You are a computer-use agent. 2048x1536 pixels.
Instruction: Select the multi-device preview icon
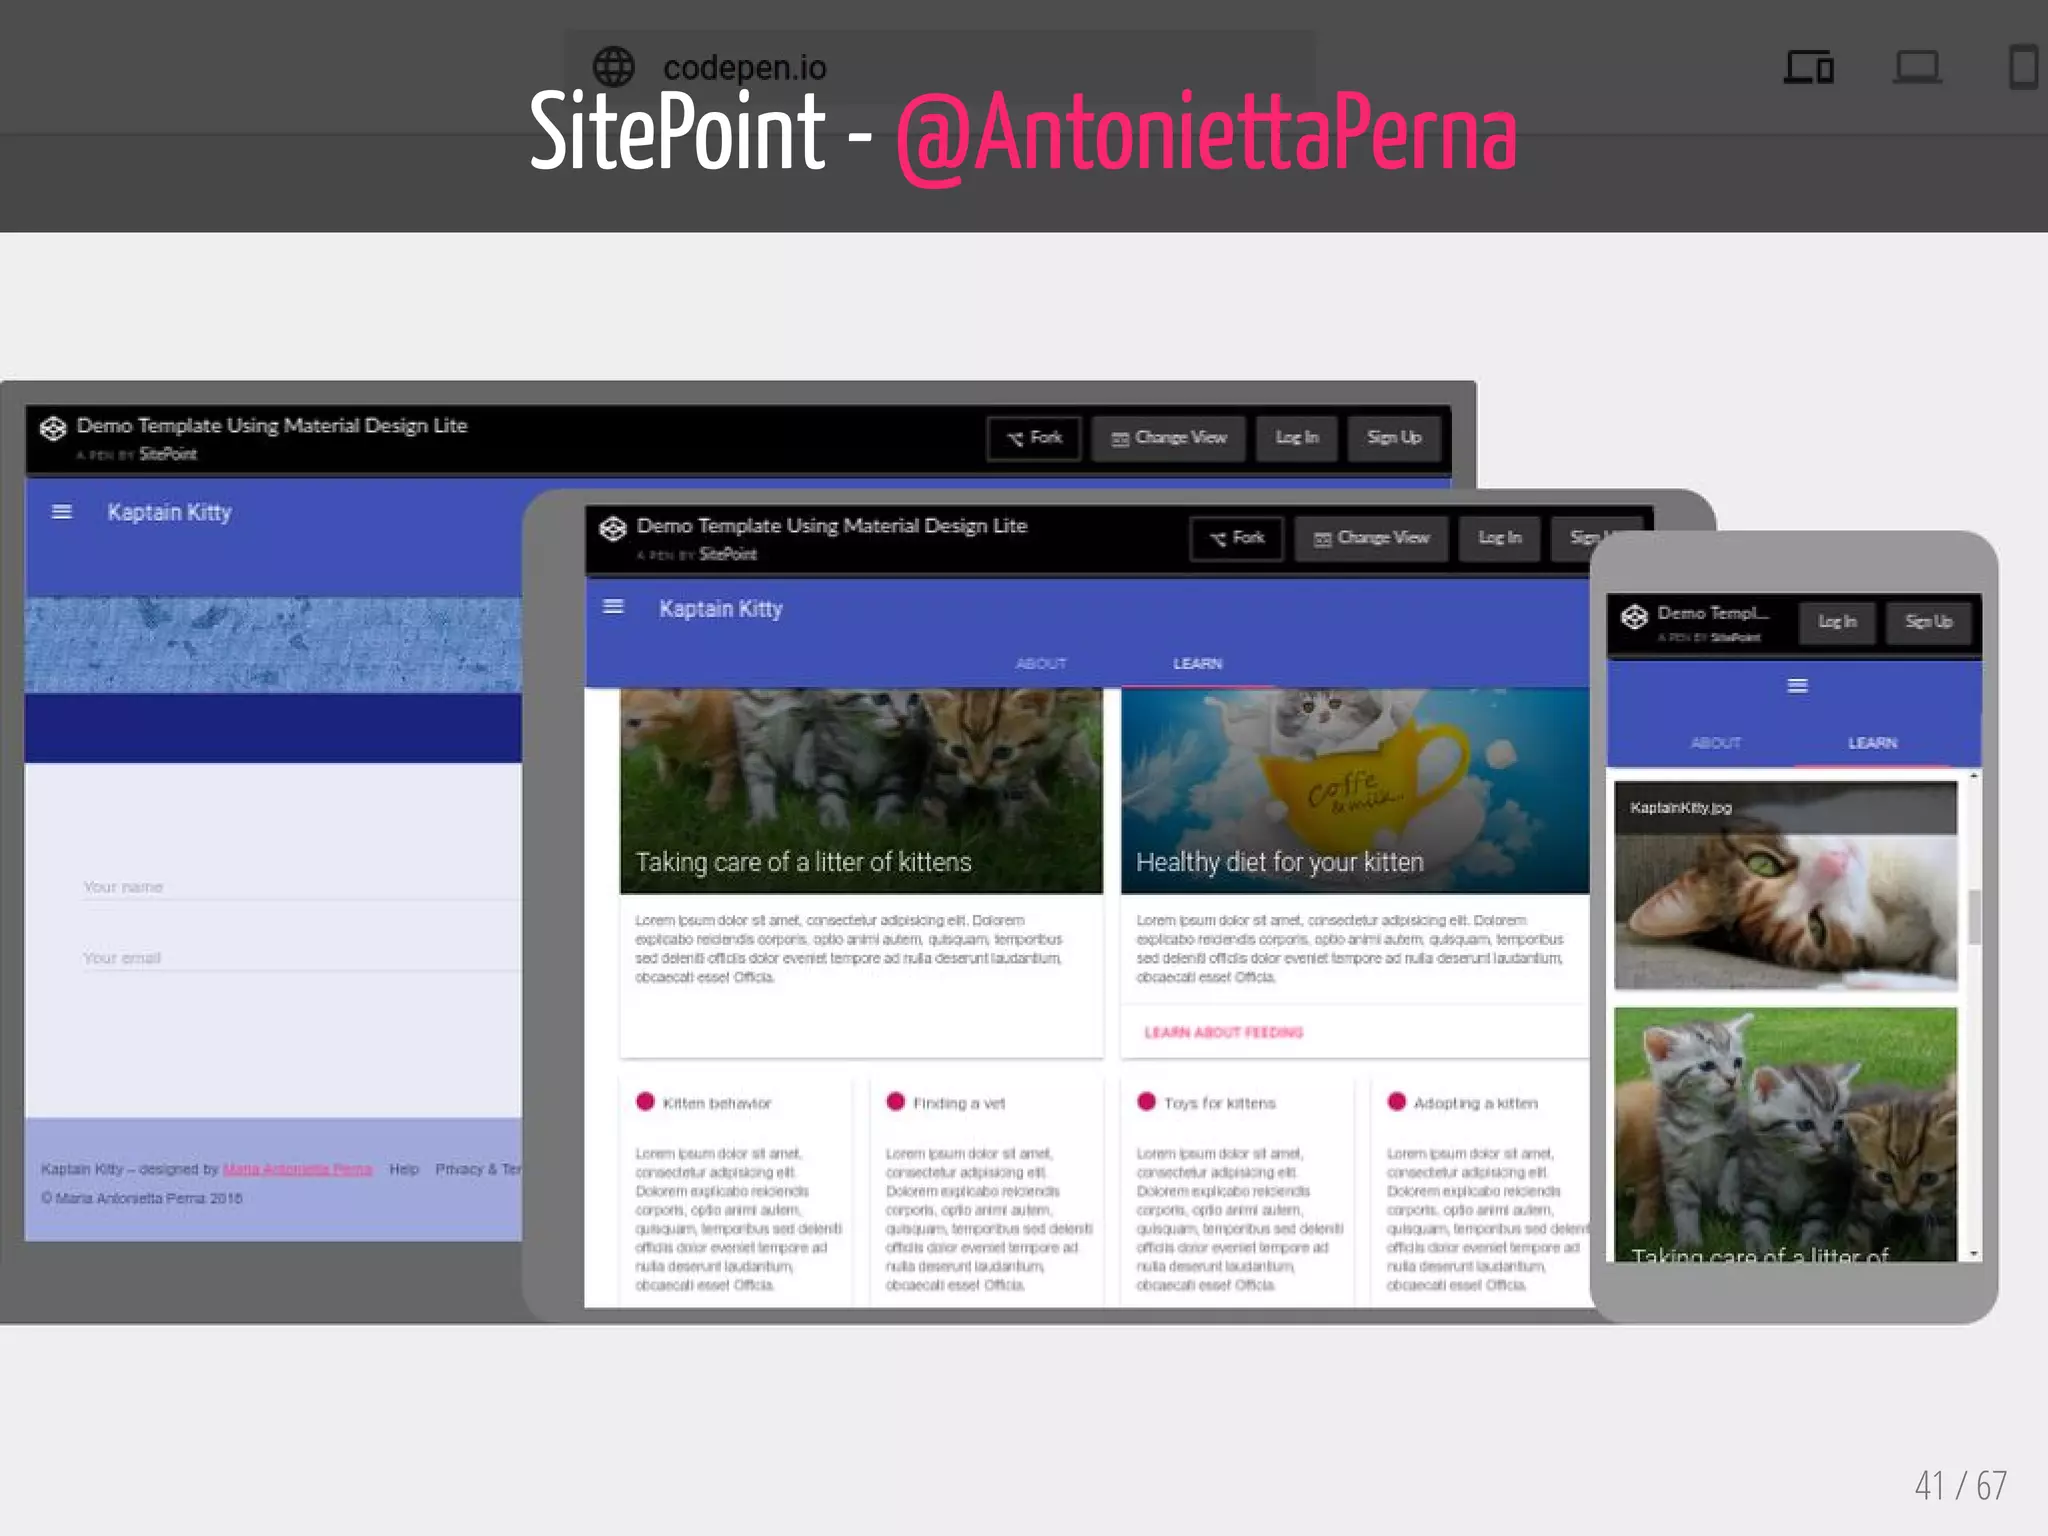(x=1809, y=67)
